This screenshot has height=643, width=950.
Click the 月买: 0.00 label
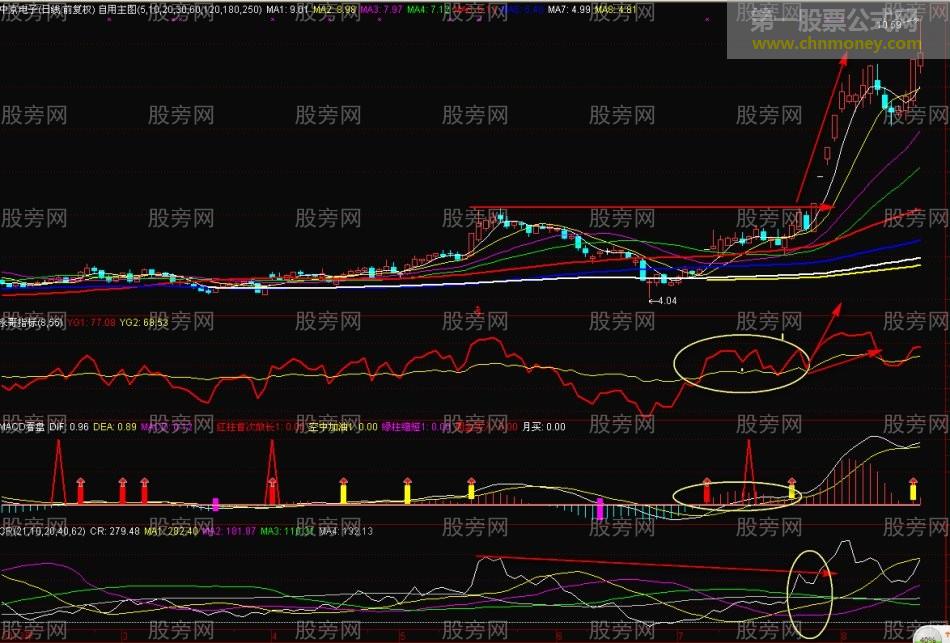[x=543, y=427]
